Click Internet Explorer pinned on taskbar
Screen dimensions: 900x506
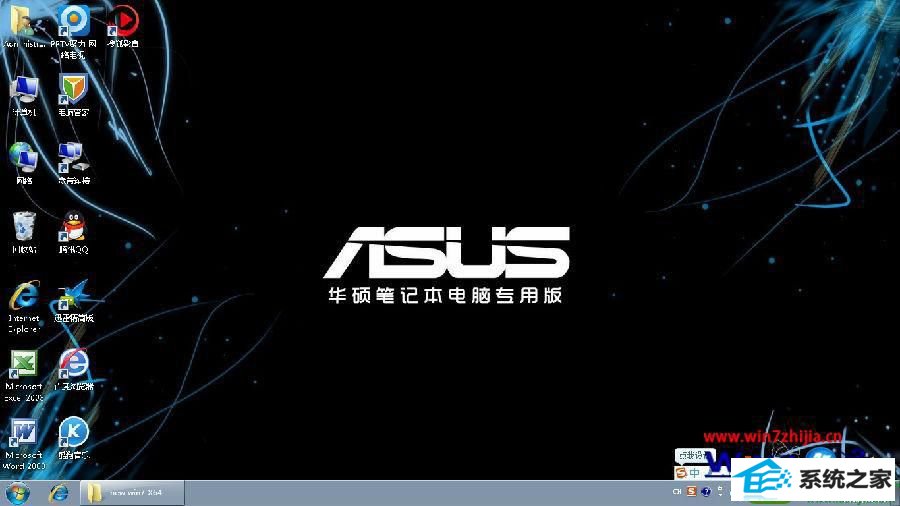pos(59,493)
